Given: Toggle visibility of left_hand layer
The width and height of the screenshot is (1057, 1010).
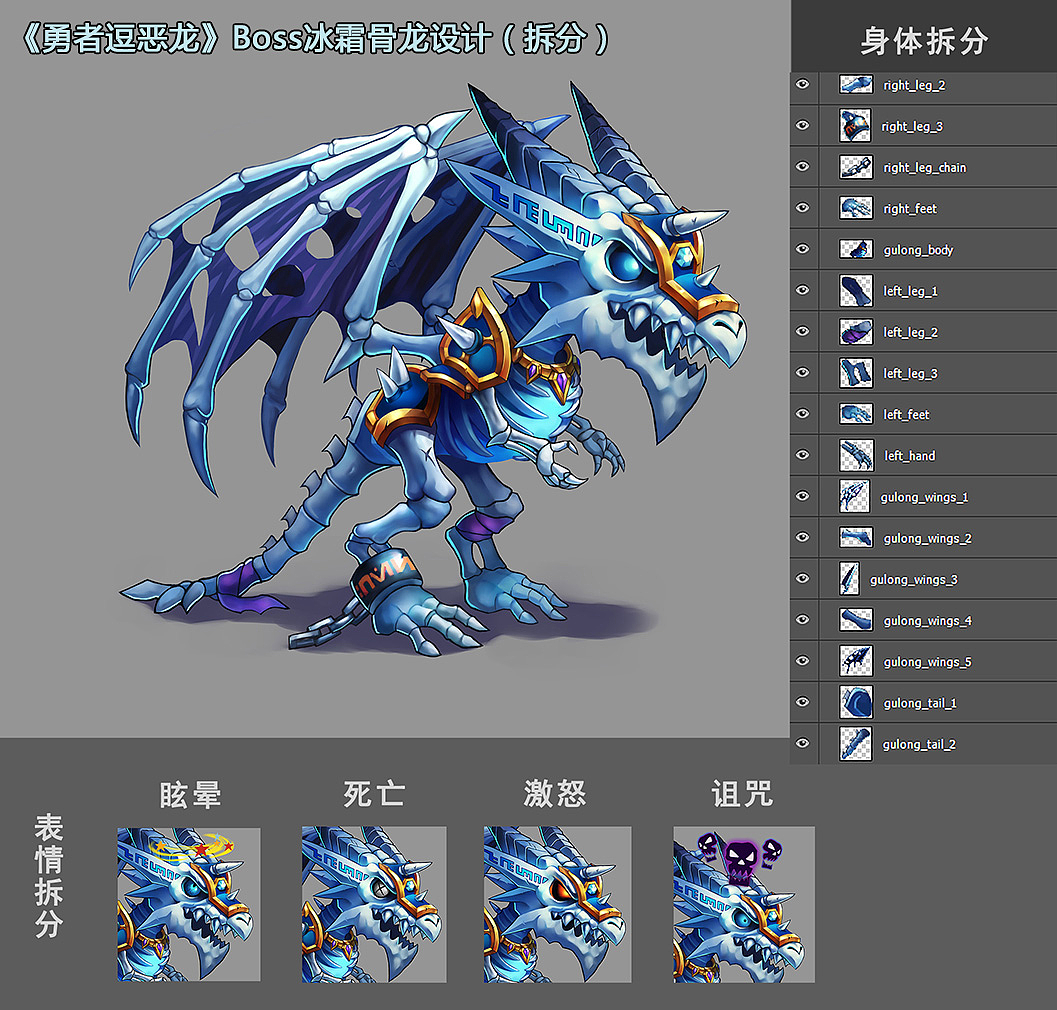Looking at the screenshot, I should 802,454.
